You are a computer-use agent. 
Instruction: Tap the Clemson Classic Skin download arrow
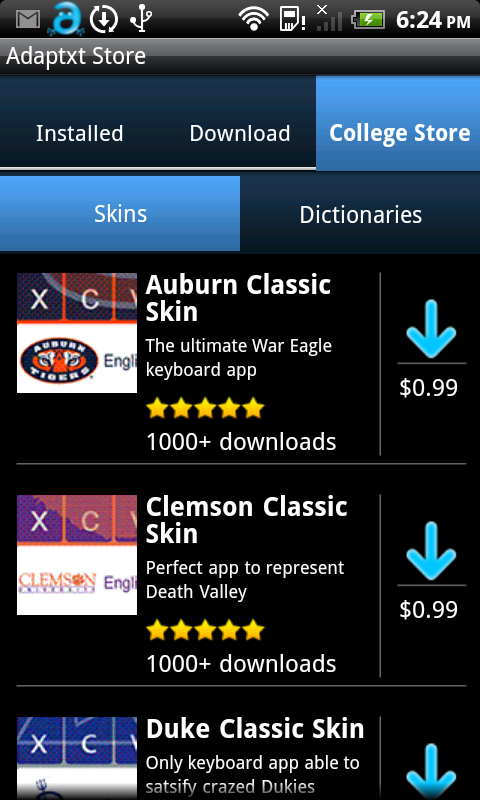pyautogui.click(x=431, y=551)
